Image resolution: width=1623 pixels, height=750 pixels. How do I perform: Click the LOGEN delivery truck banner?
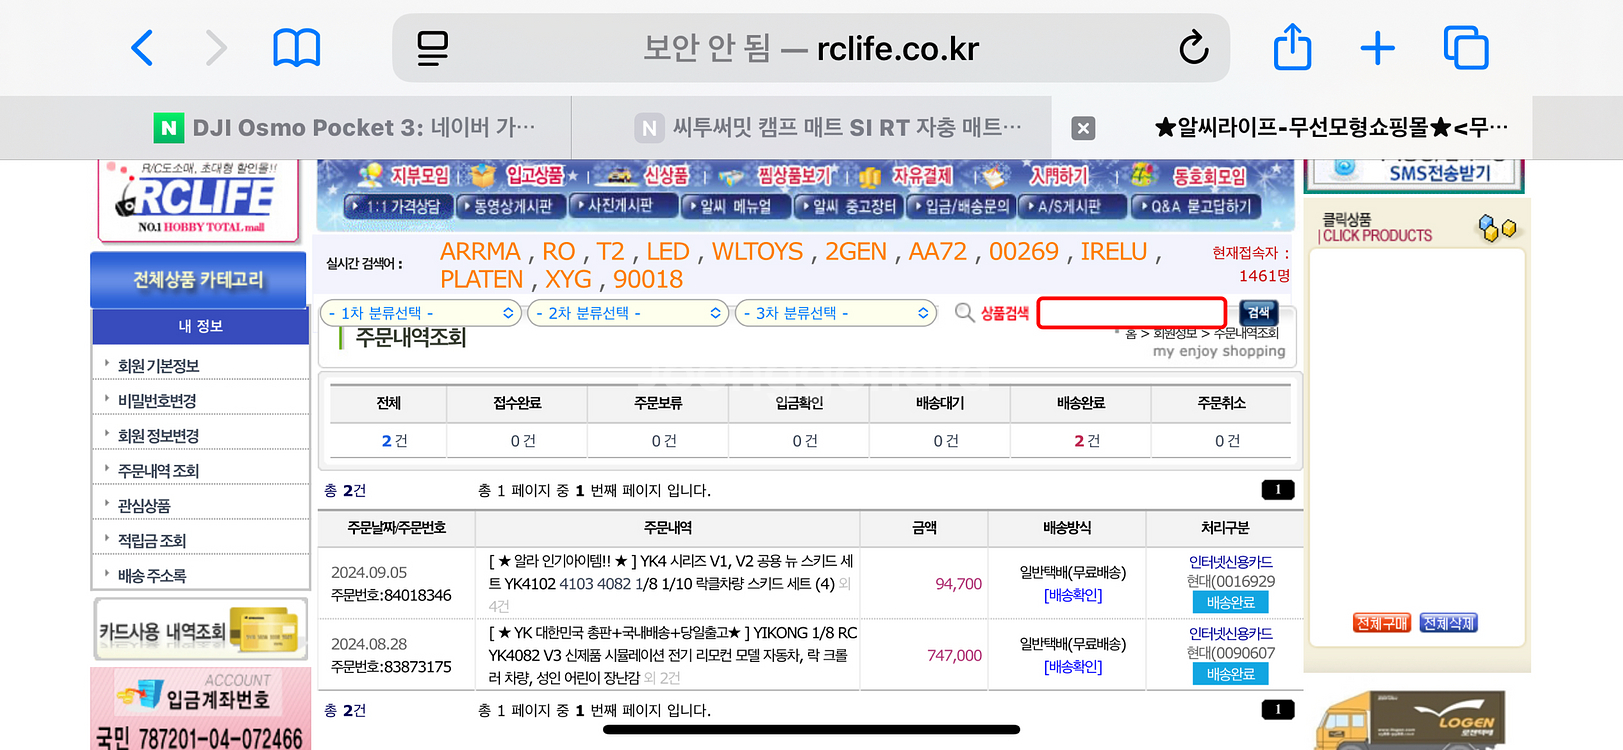1410,720
